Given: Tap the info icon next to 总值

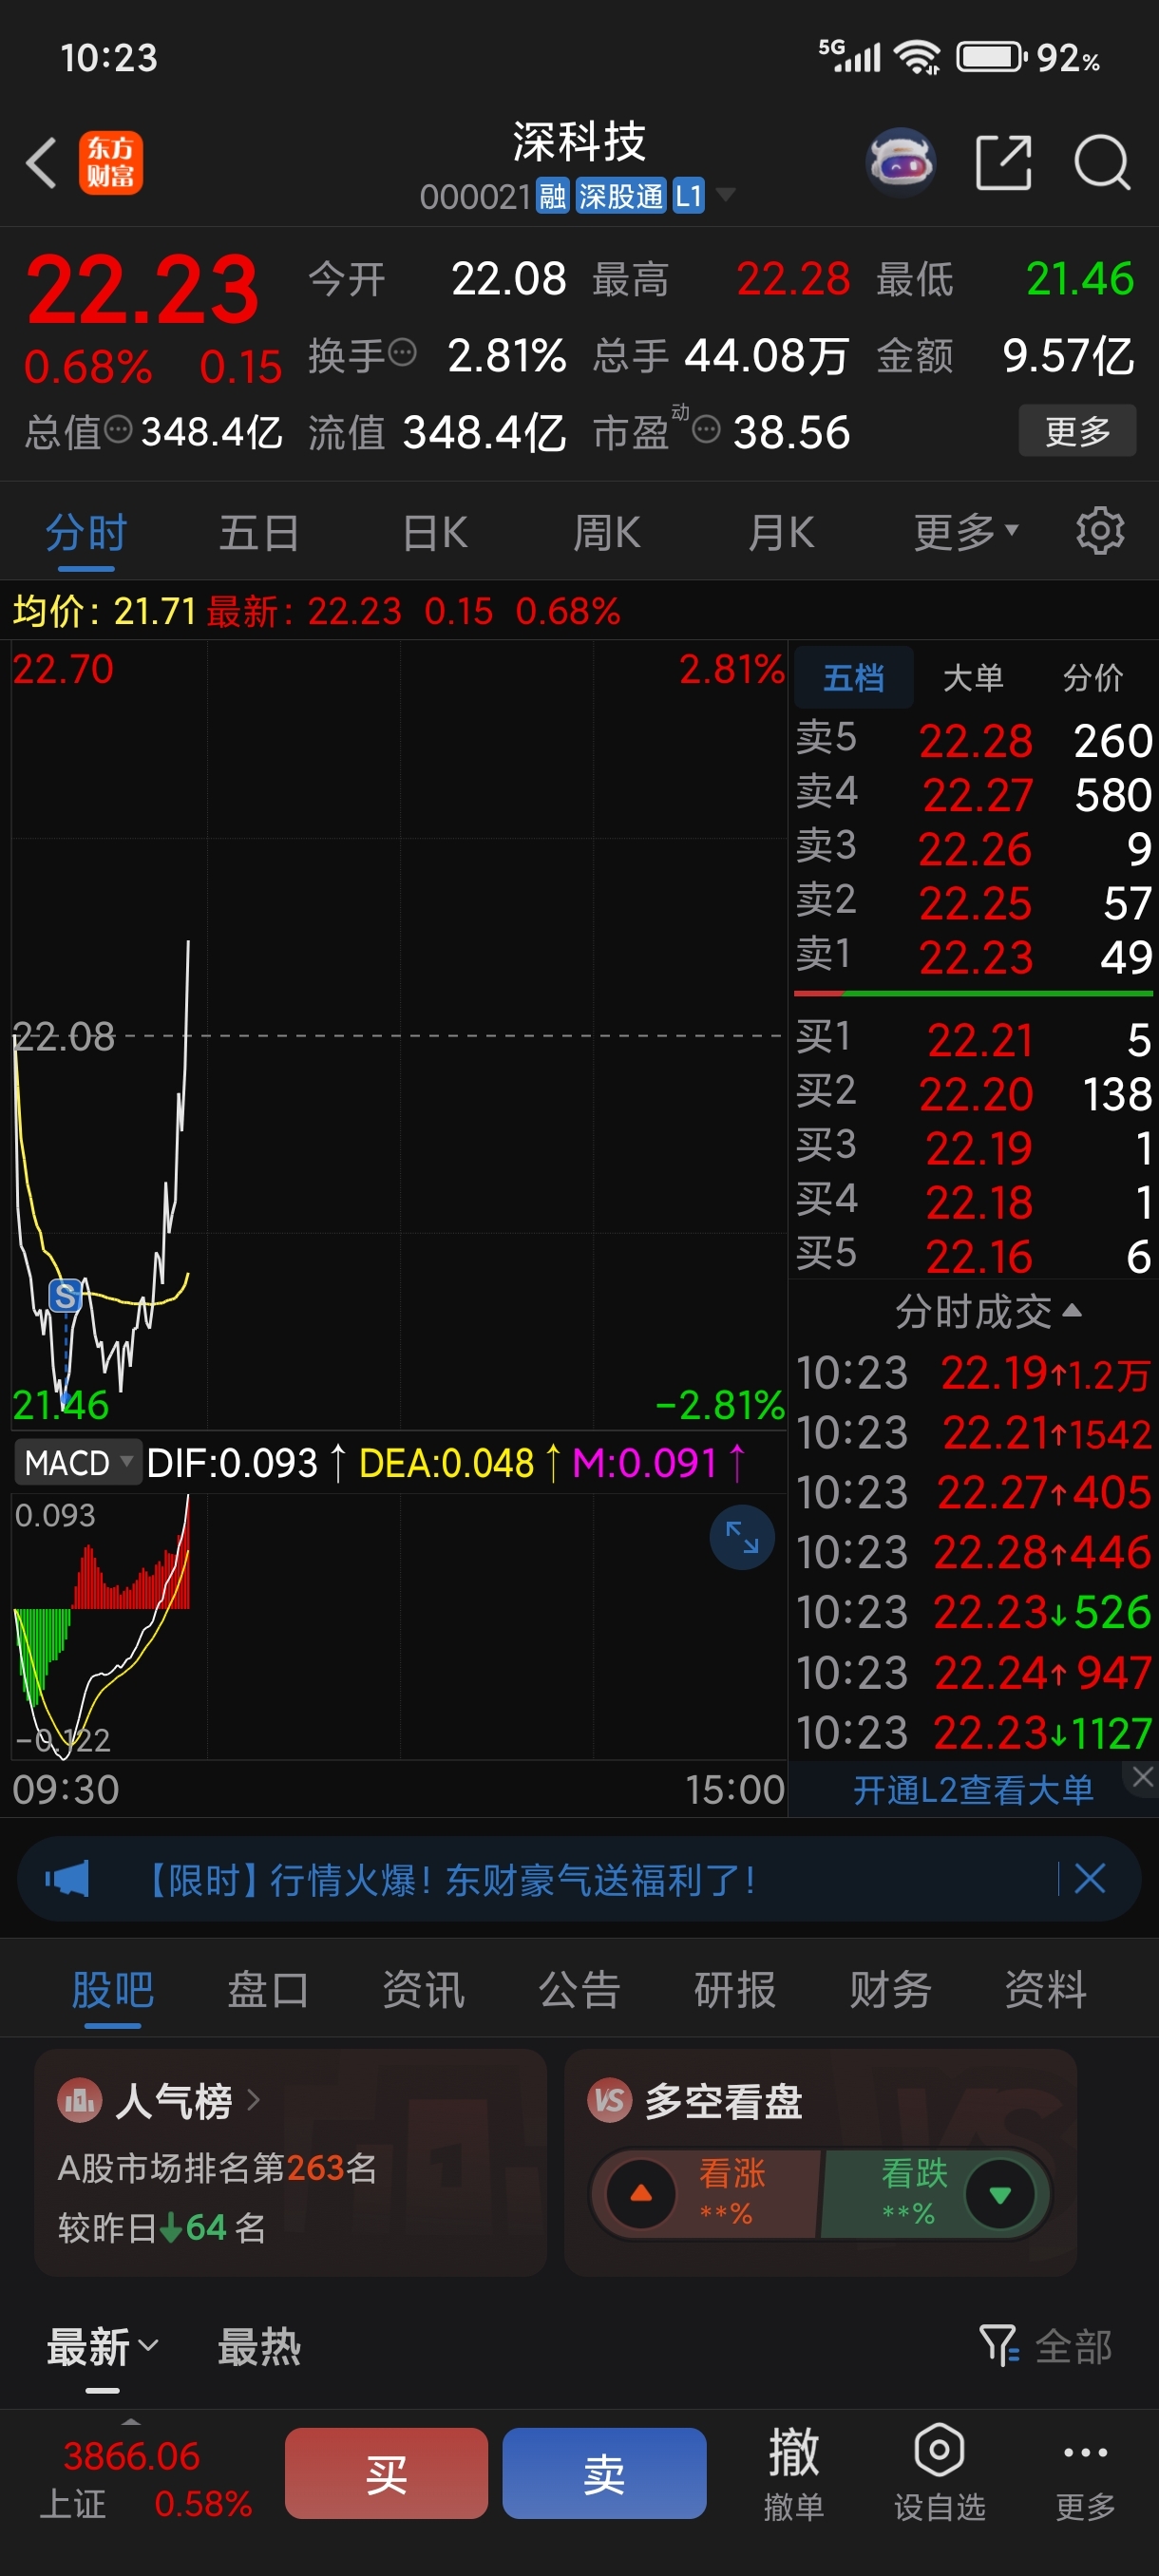Looking at the screenshot, I should point(118,430).
